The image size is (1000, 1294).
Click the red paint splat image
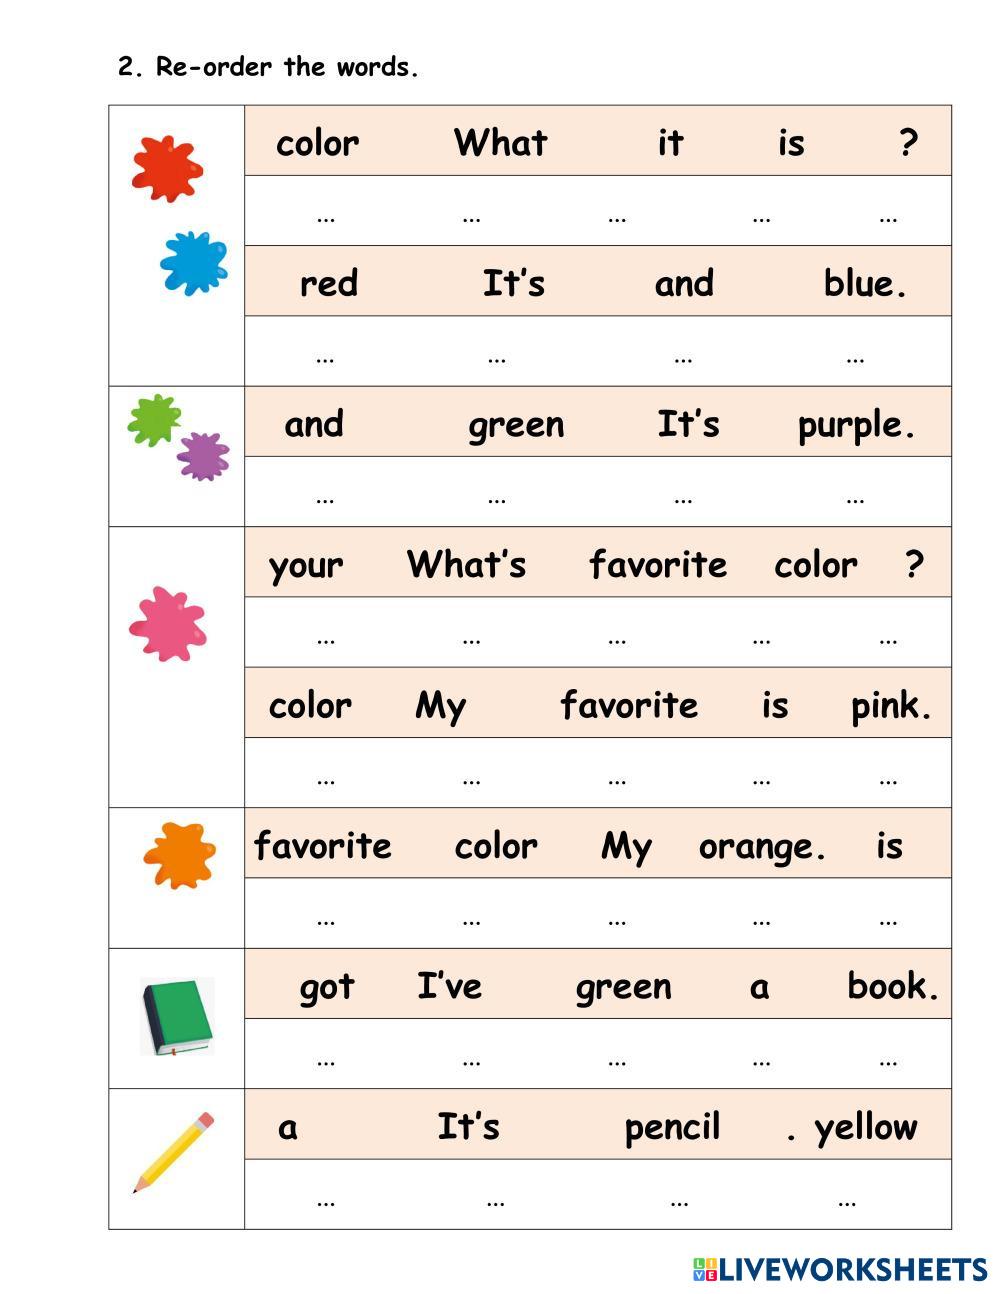167,168
